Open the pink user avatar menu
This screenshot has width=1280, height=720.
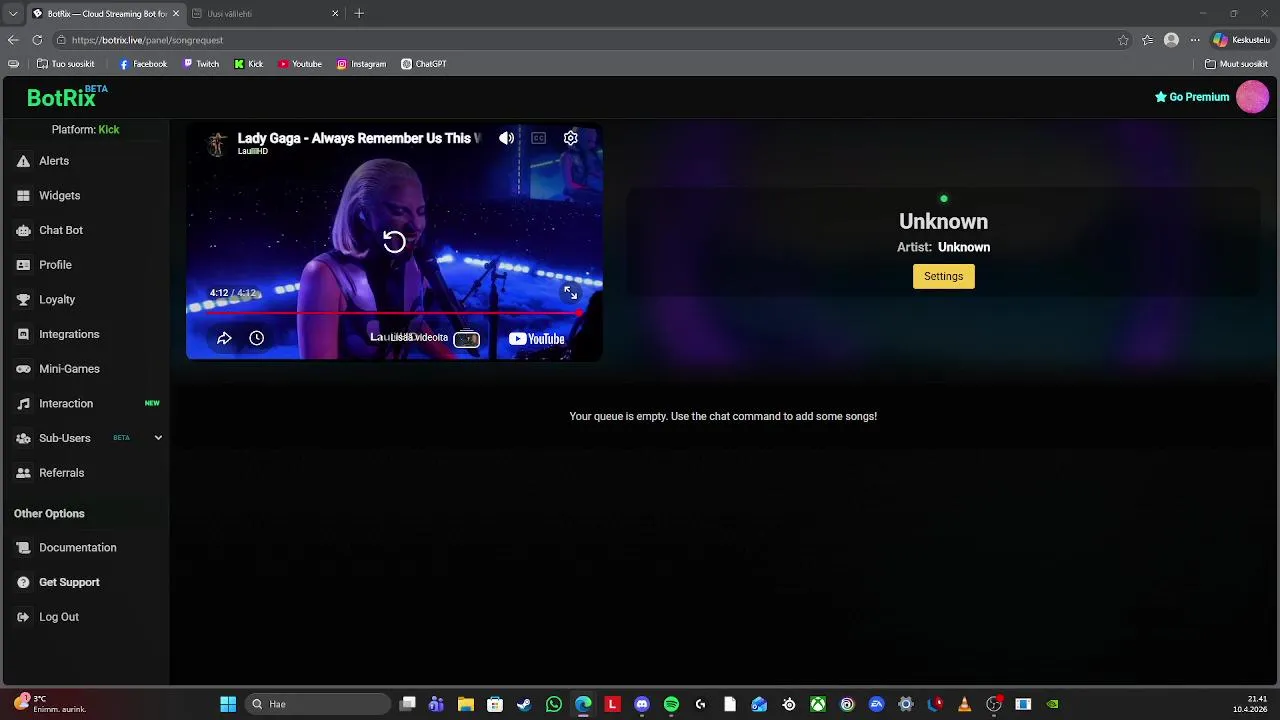(x=1252, y=97)
